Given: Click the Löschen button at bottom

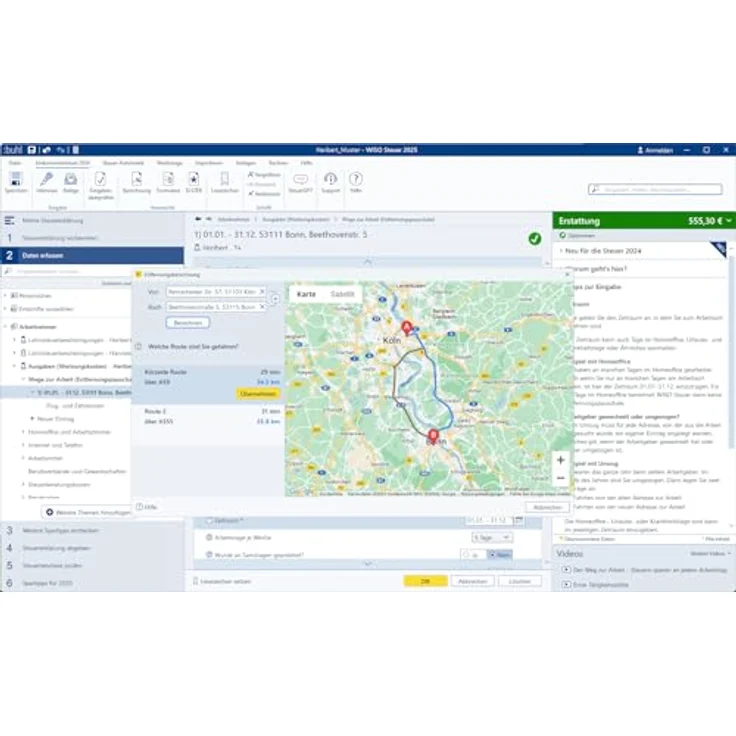Looking at the screenshot, I should 520,581.
